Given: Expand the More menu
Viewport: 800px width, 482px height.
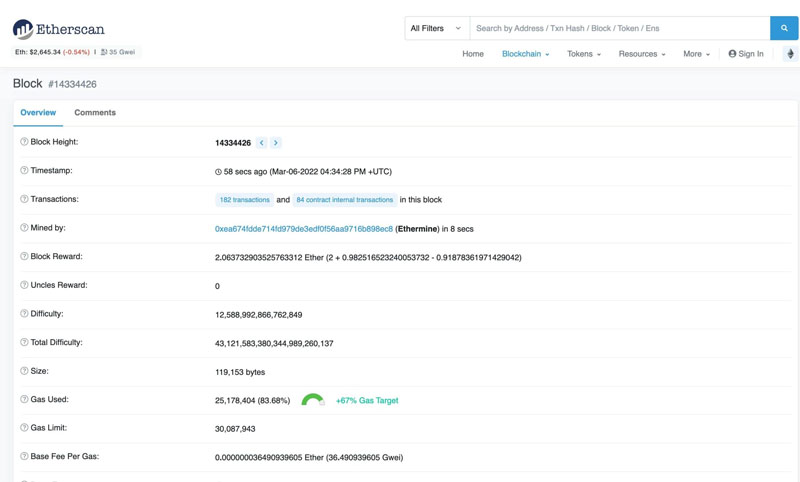Looking at the screenshot, I should coord(696,54).
